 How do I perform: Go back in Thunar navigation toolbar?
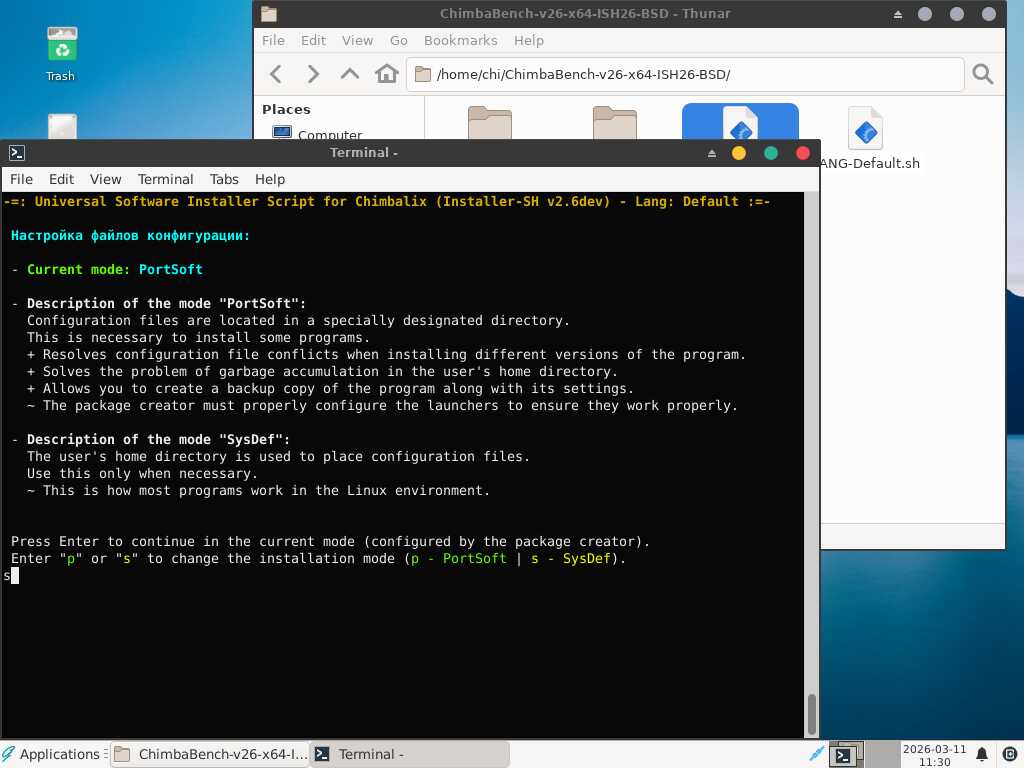(x=276, y=74)
